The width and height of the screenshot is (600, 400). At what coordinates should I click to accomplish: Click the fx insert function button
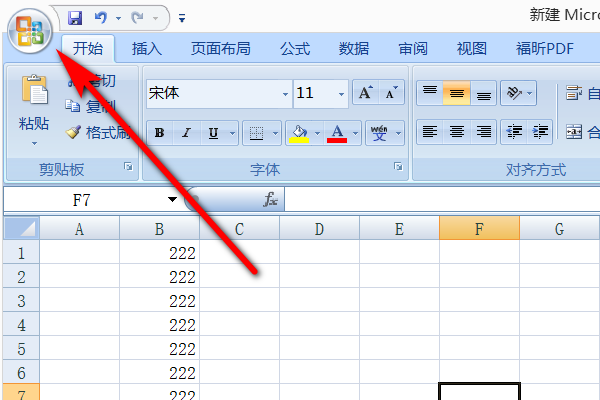pos(271,199)
